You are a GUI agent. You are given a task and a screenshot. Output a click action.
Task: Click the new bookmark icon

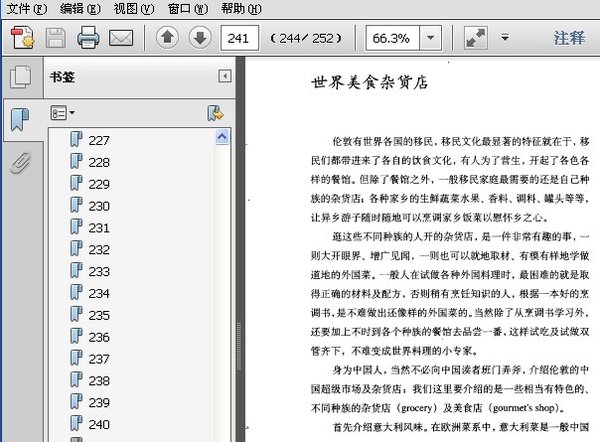(x=215, y=113)
